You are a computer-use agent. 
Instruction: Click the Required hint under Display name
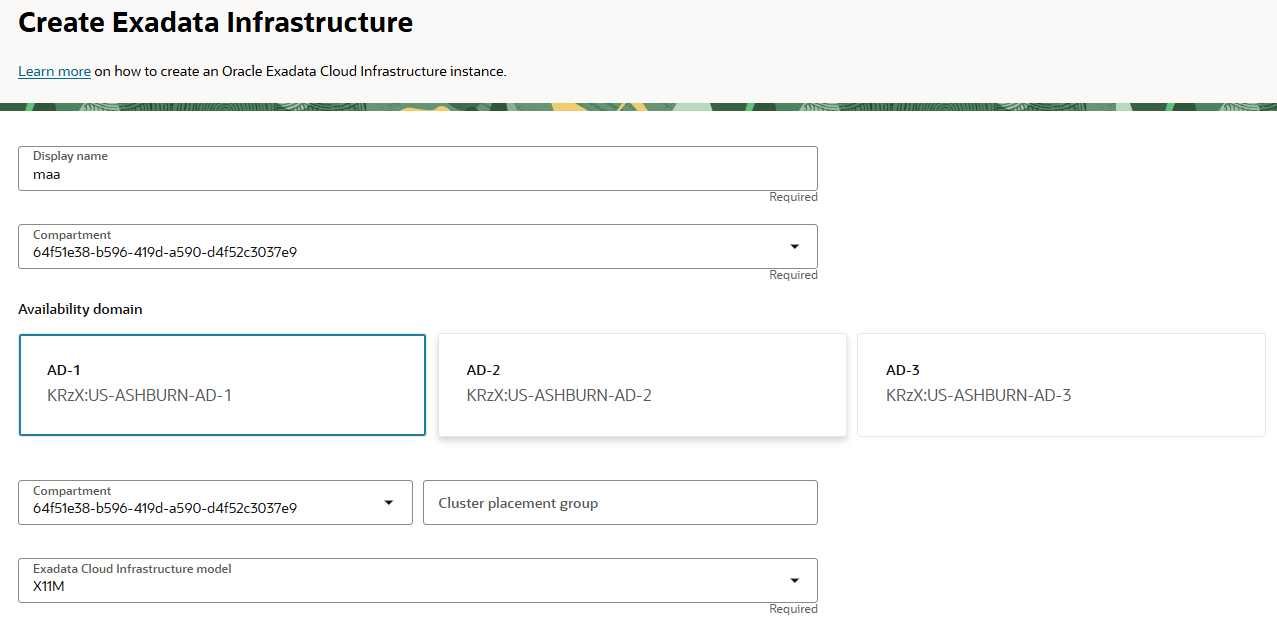coord(793,198)
